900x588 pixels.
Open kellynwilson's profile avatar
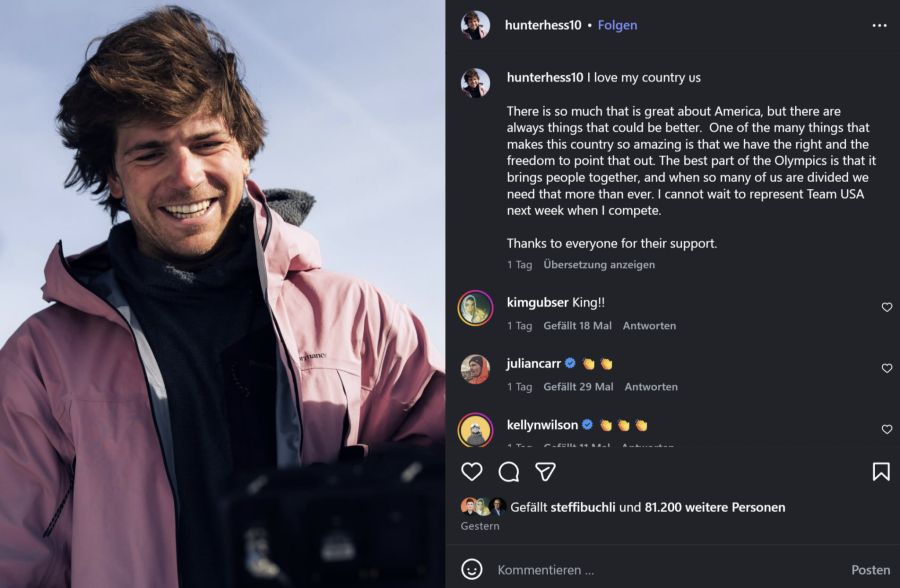[475, 430]
